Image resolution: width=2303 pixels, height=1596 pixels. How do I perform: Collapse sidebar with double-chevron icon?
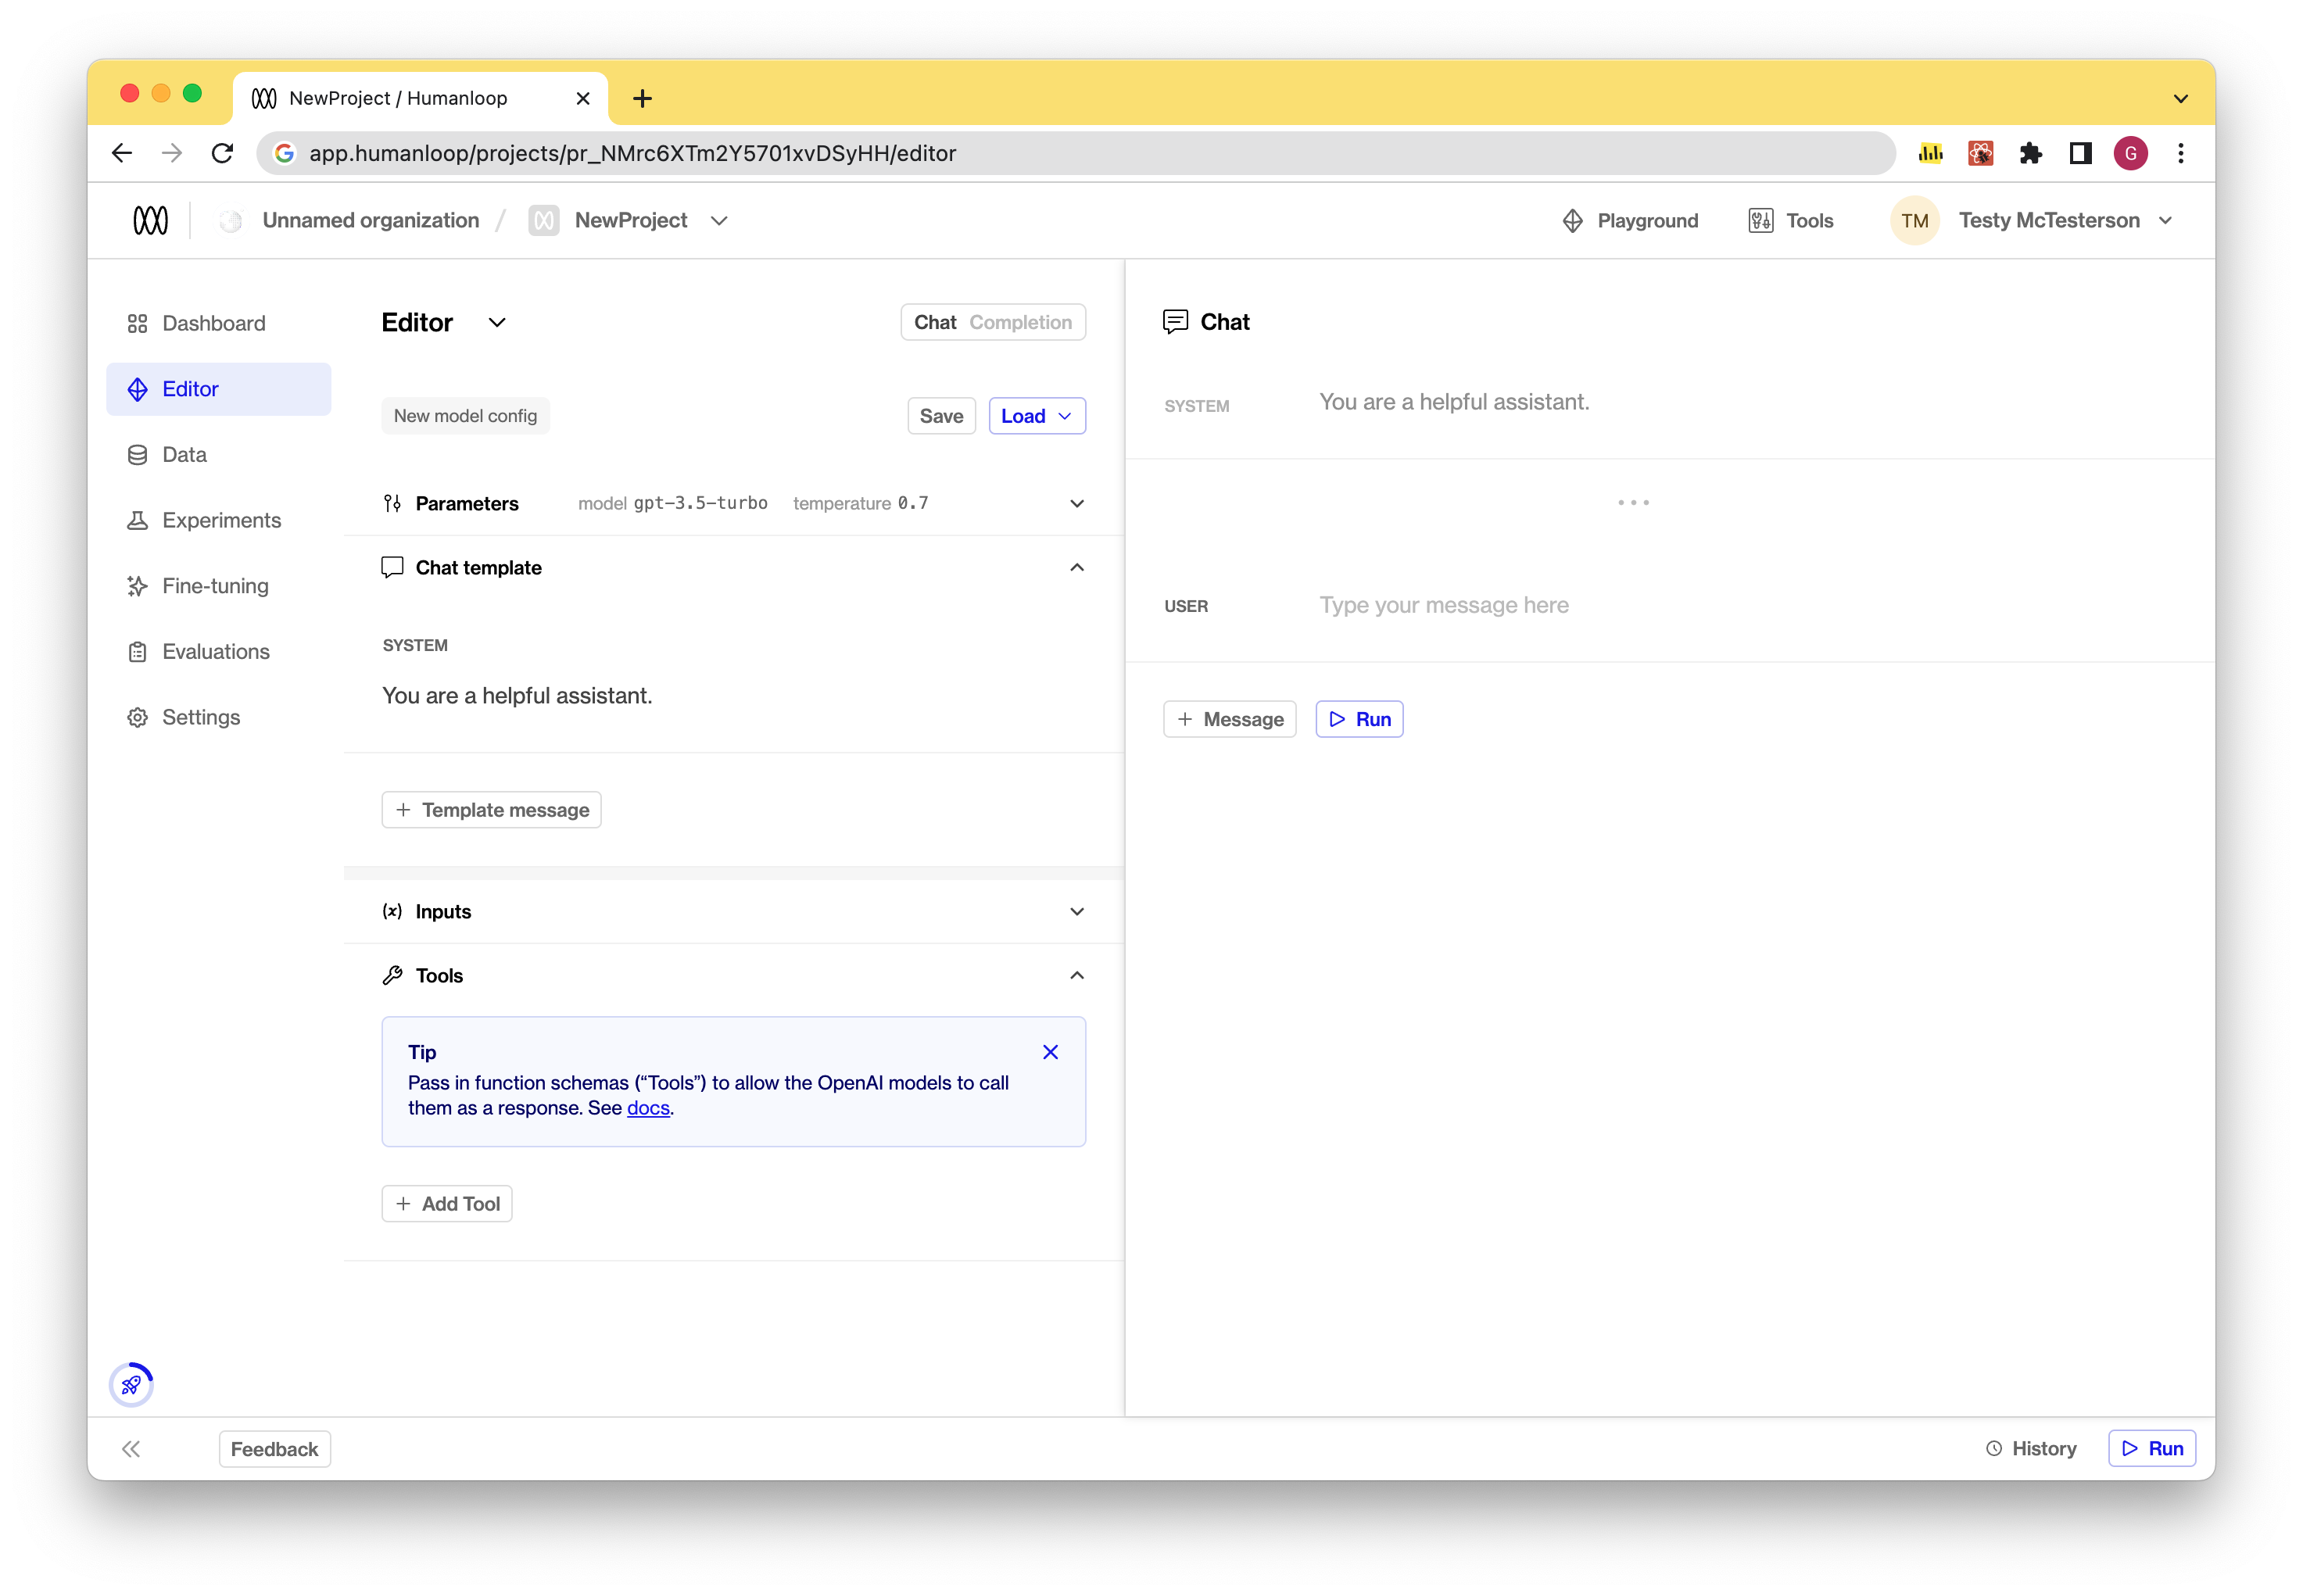pos(131,1448)
